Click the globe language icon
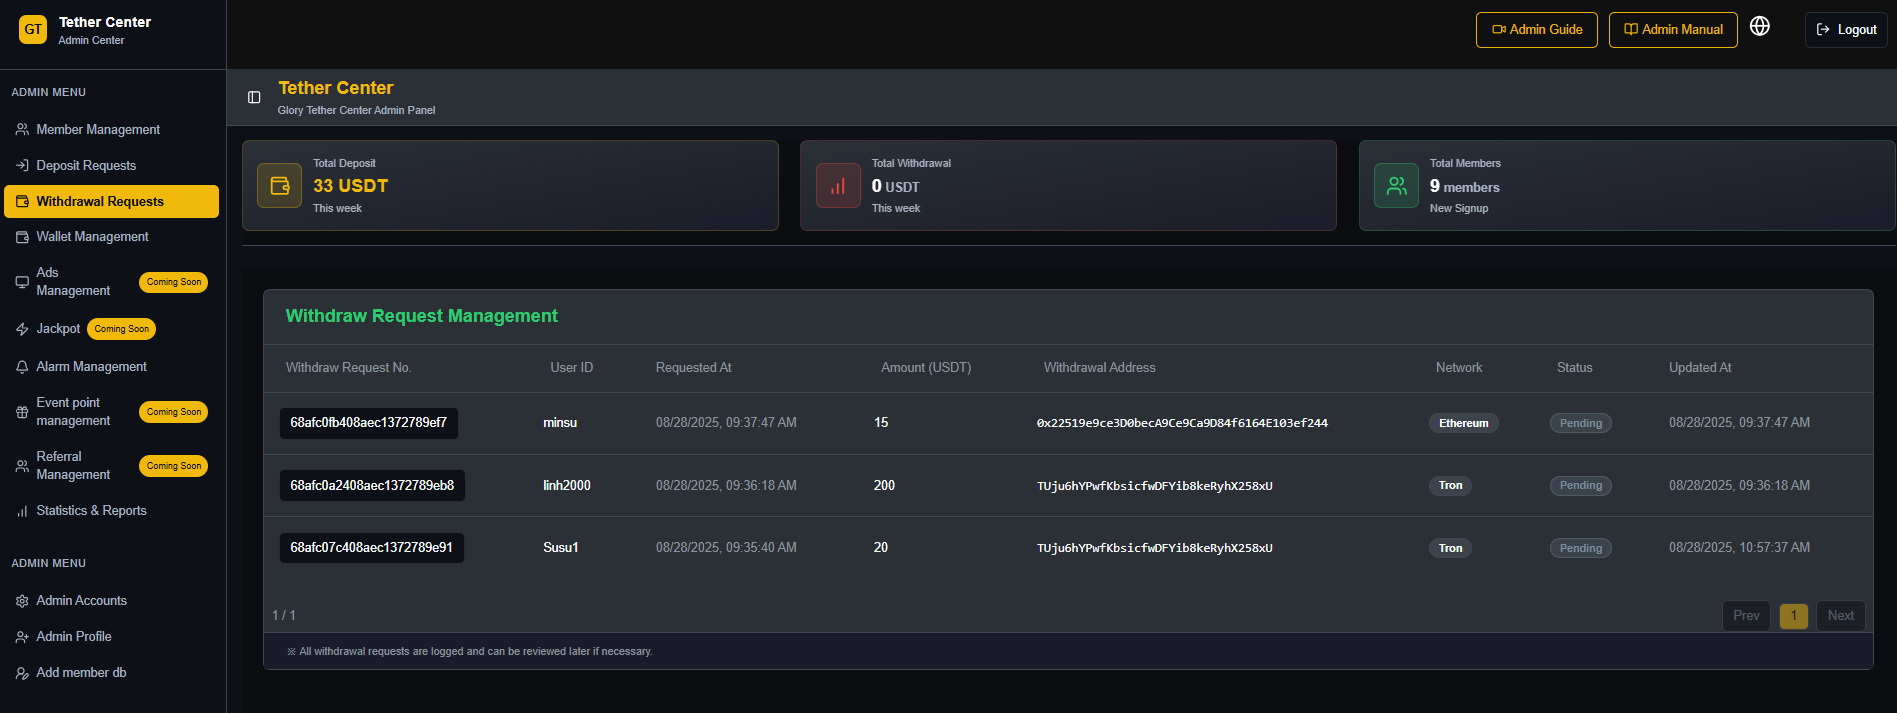This screenshot has height=713, width=1897. point(1760,27)
